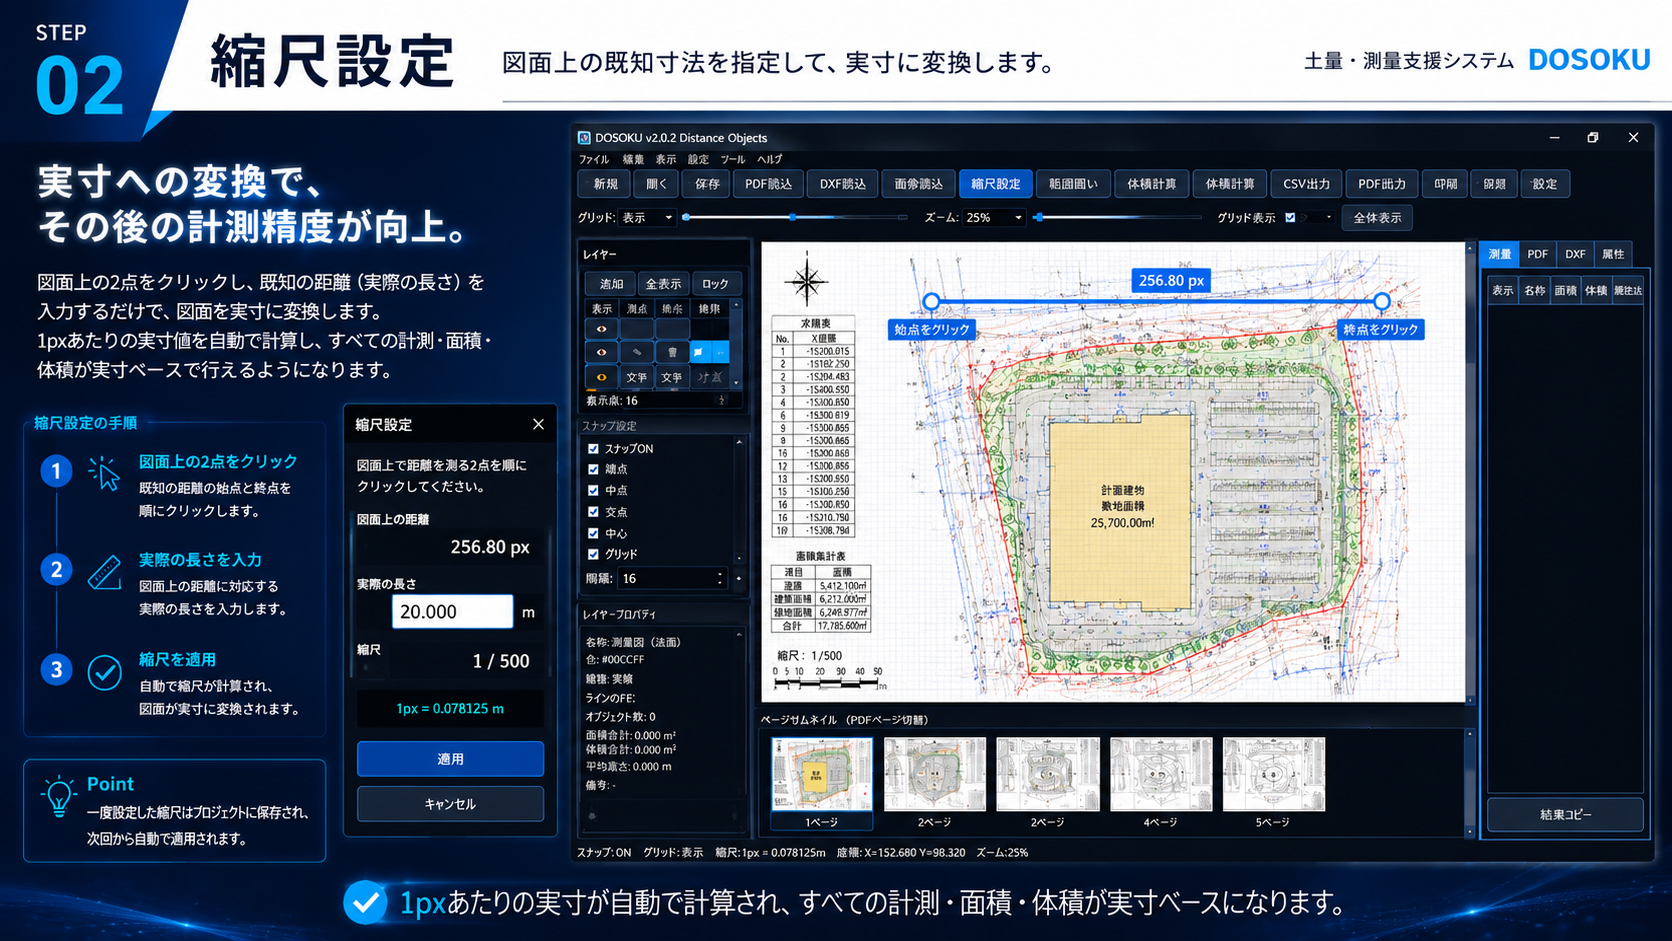Click the grid slider handle in the toolbar
The height and width of the screenshot is (941, 1672).
[x=793, y=217]
